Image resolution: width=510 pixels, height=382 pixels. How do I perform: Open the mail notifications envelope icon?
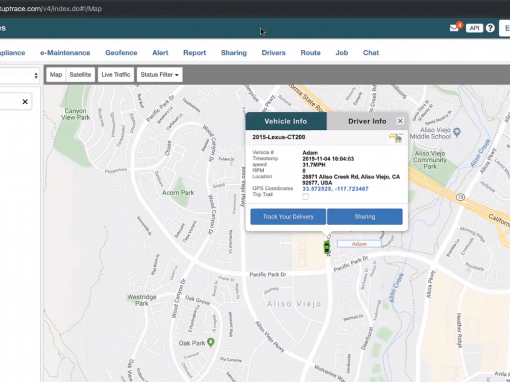point(454,28)
